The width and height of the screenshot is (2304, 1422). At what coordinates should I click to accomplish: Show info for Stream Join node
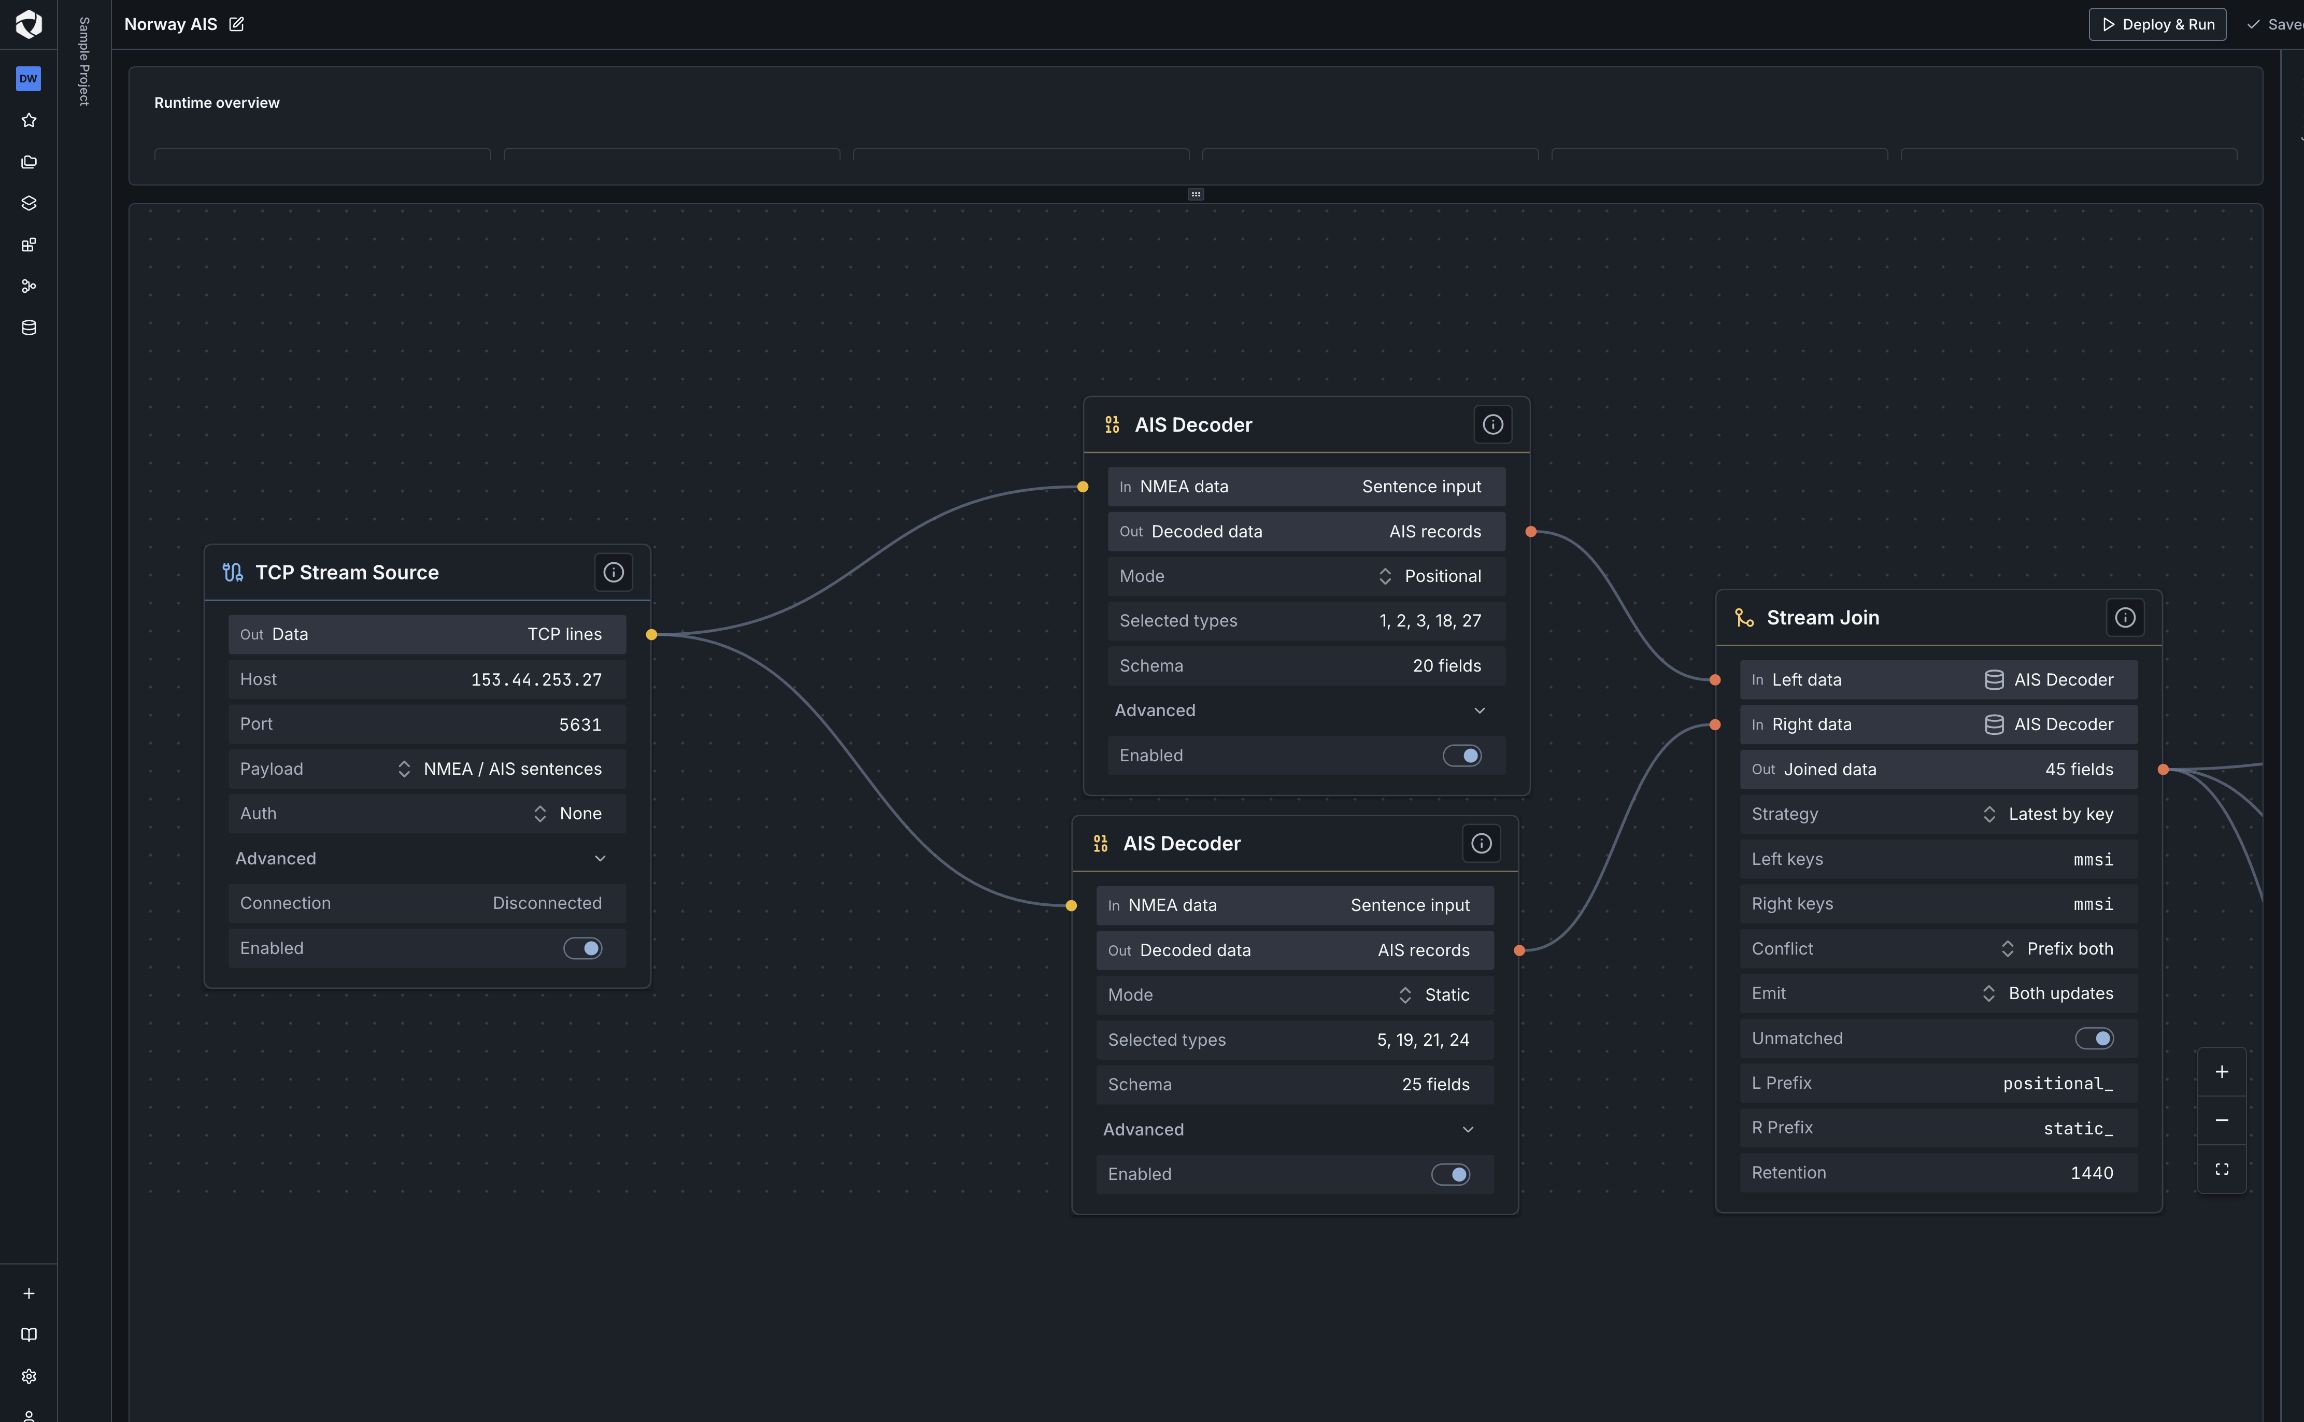[x=2125, y=618]
